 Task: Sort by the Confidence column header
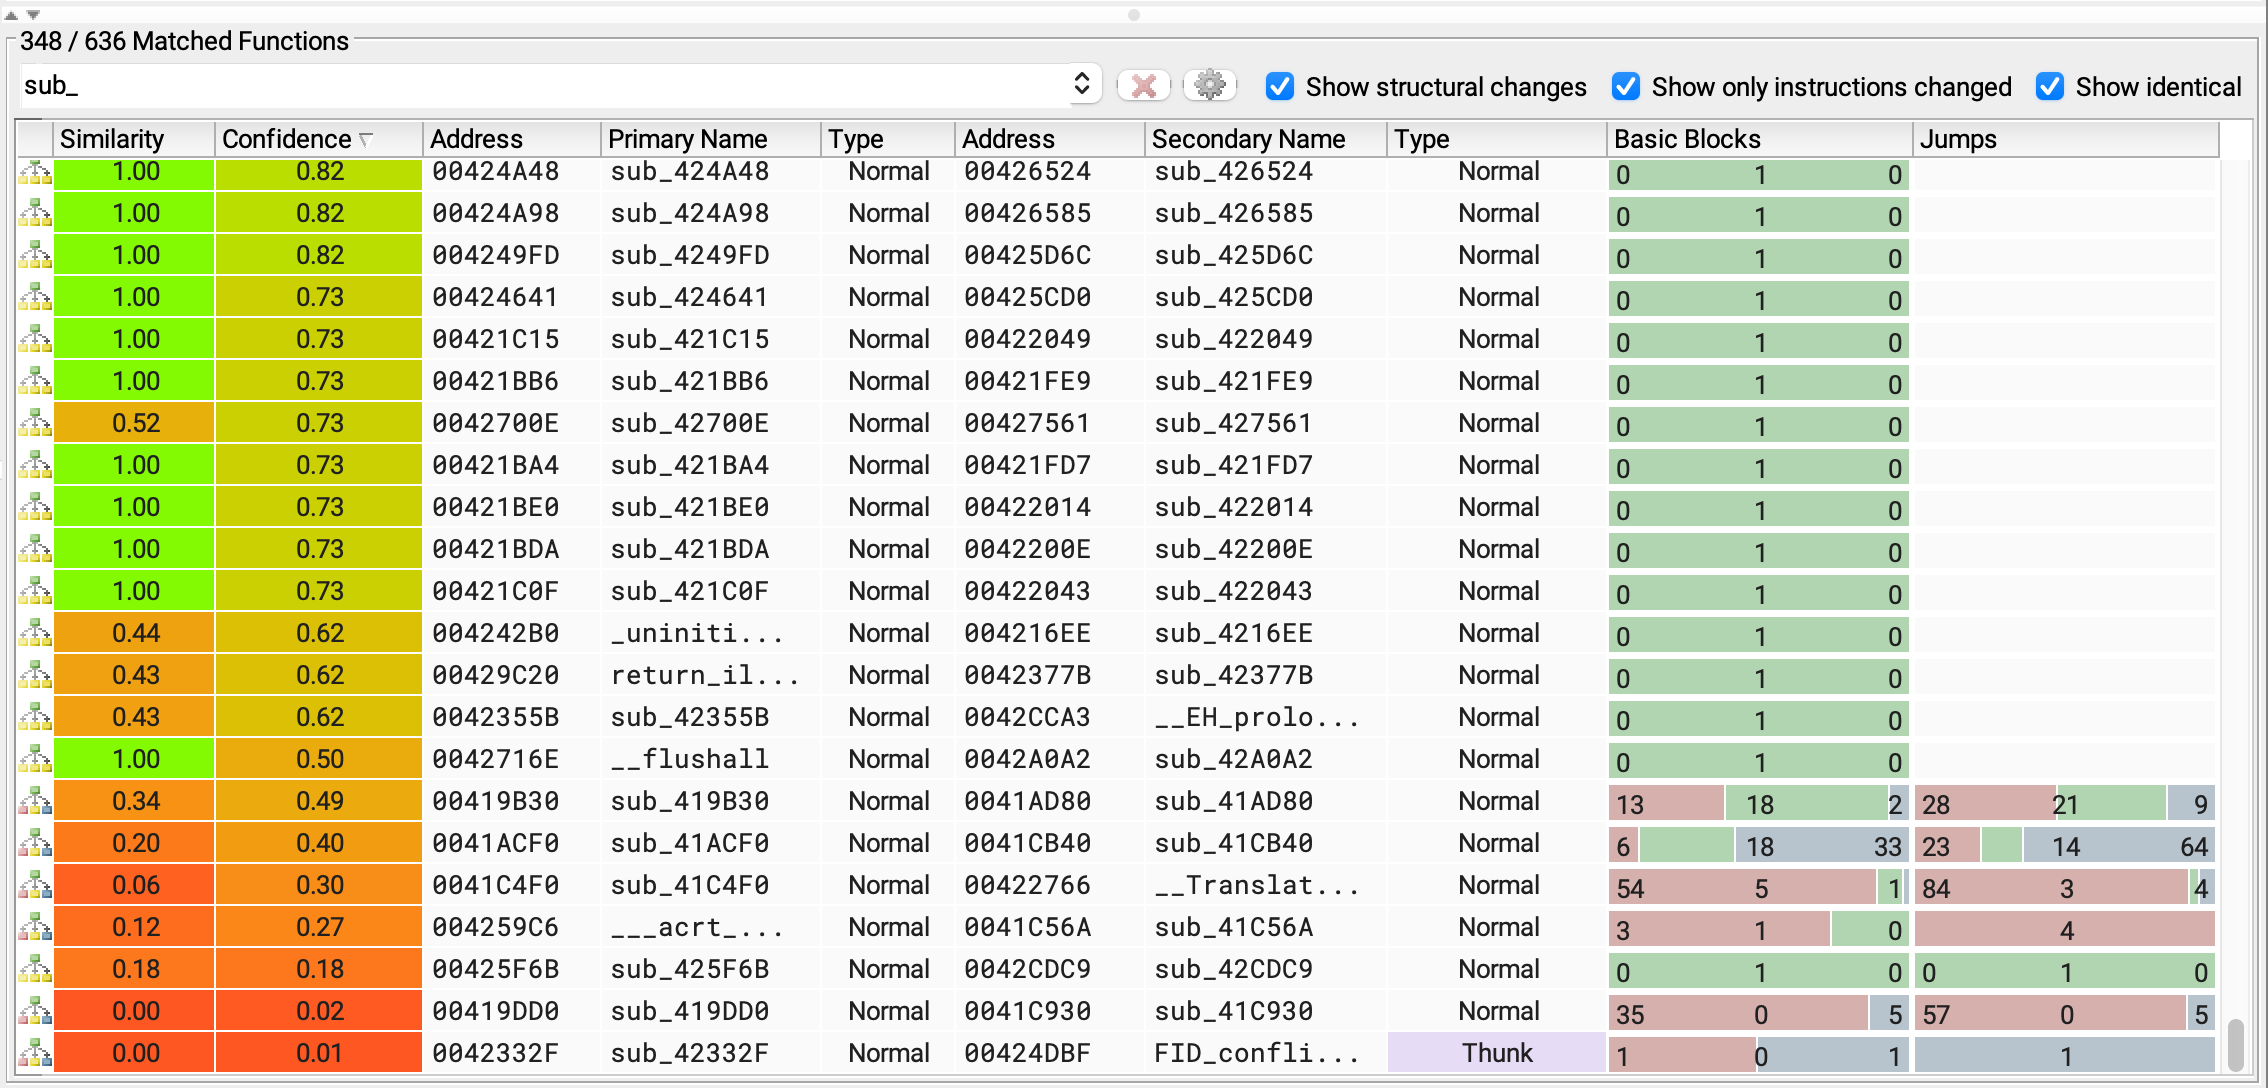click(319, 139)
